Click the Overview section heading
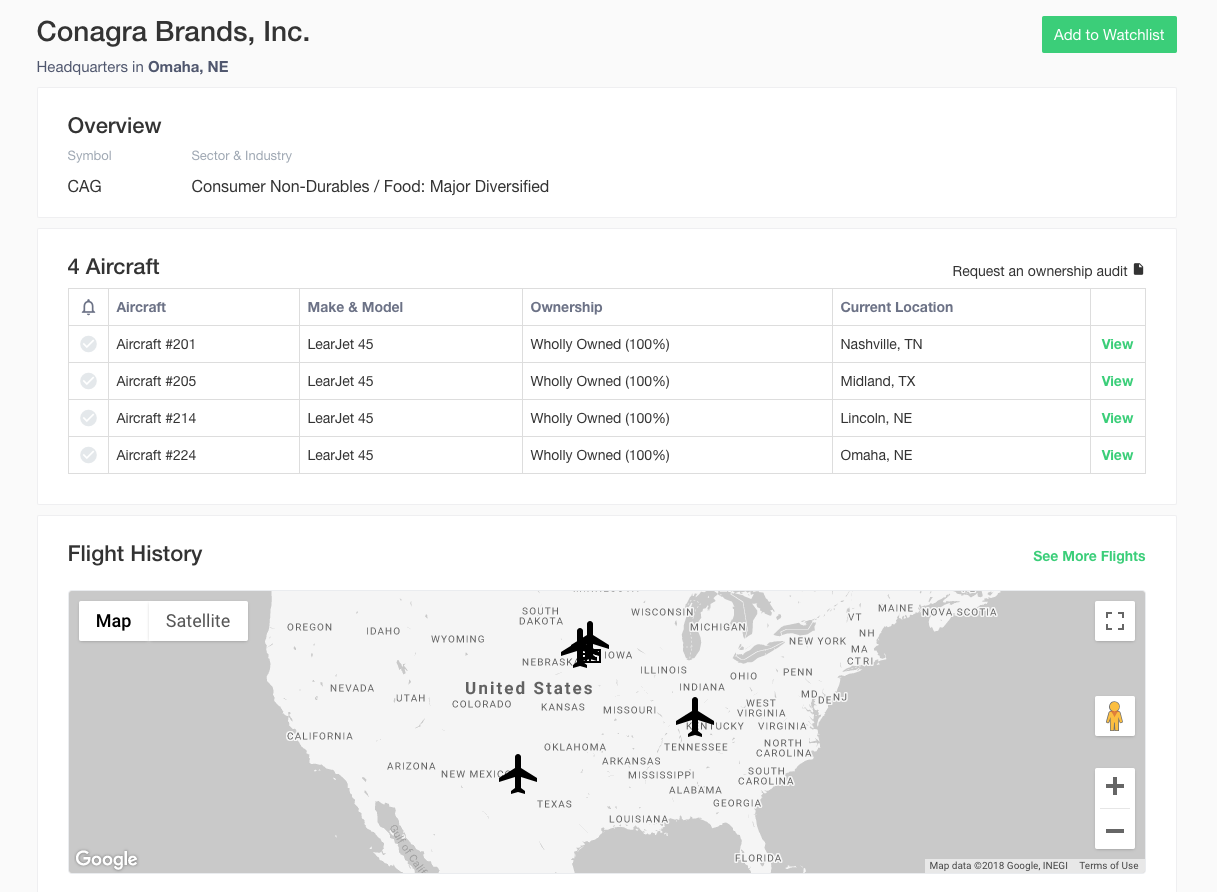Screen dimensions: 1217x892 pos(114,126)
